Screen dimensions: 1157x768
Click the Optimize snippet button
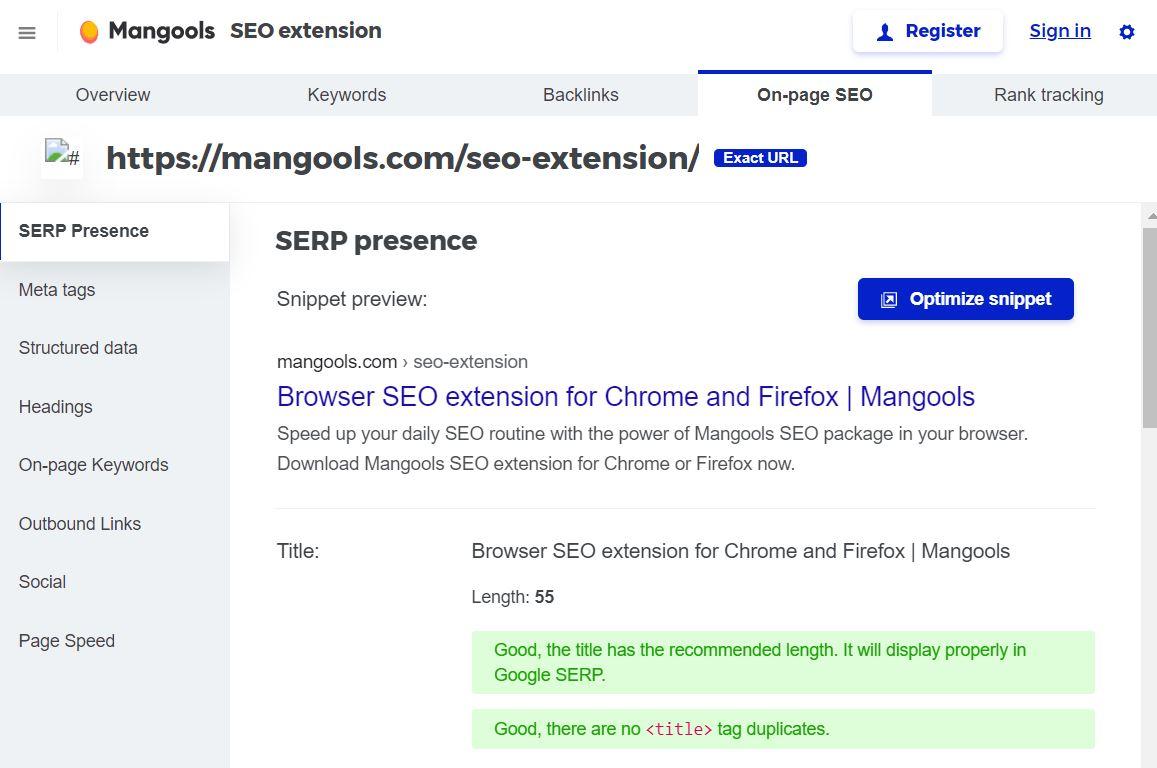tap(965, 299)
